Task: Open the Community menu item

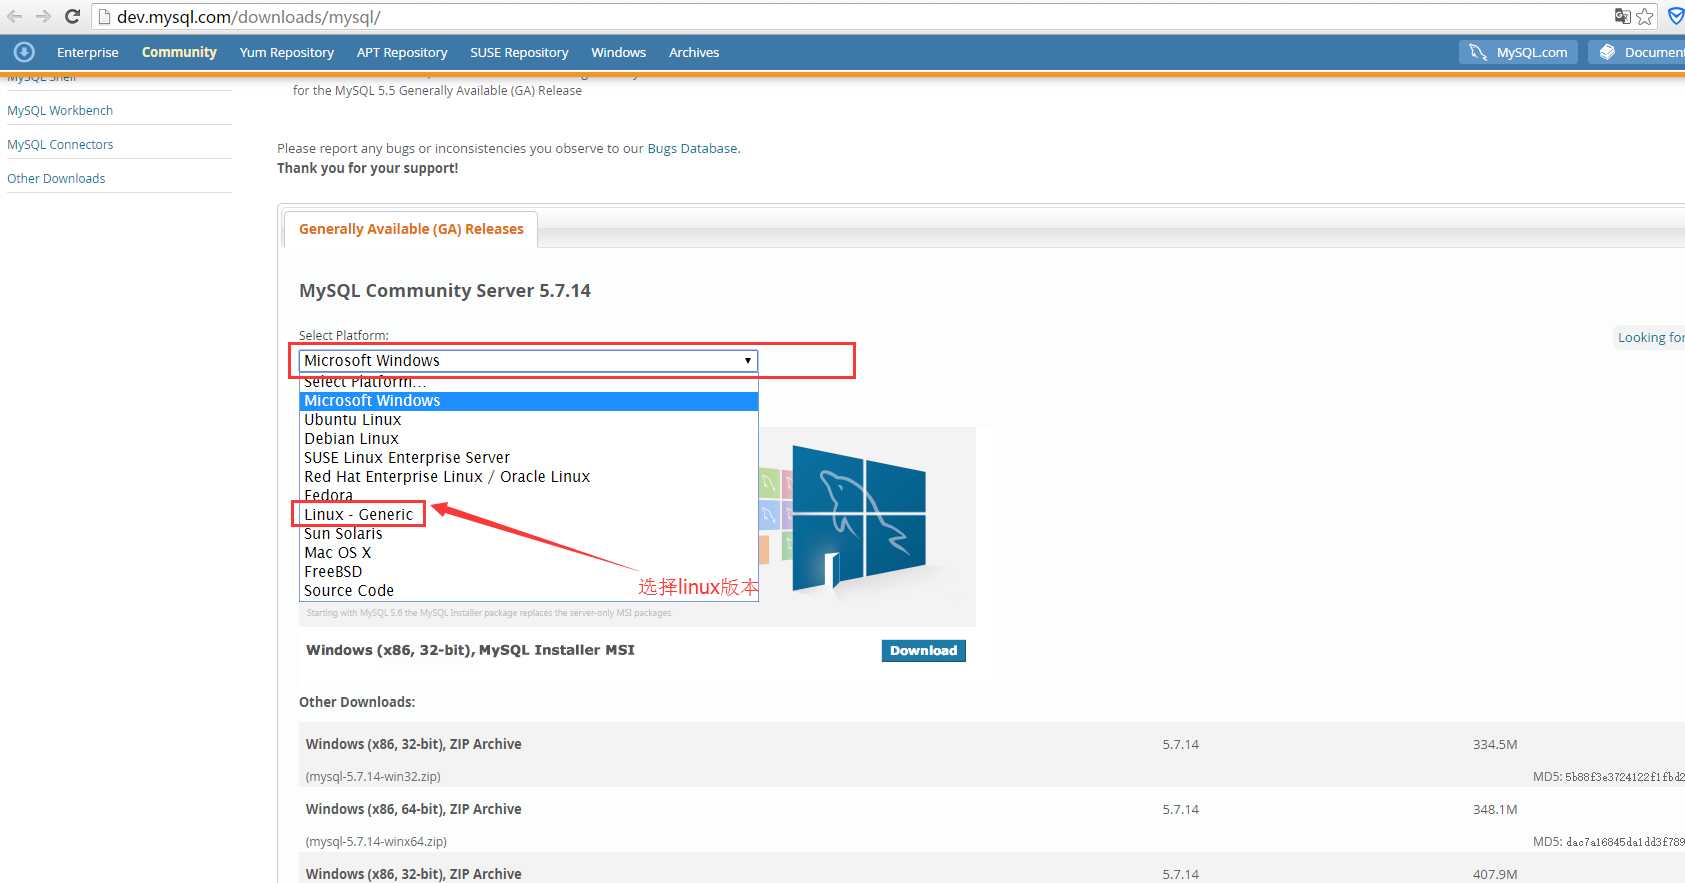Action: point(179,52)
